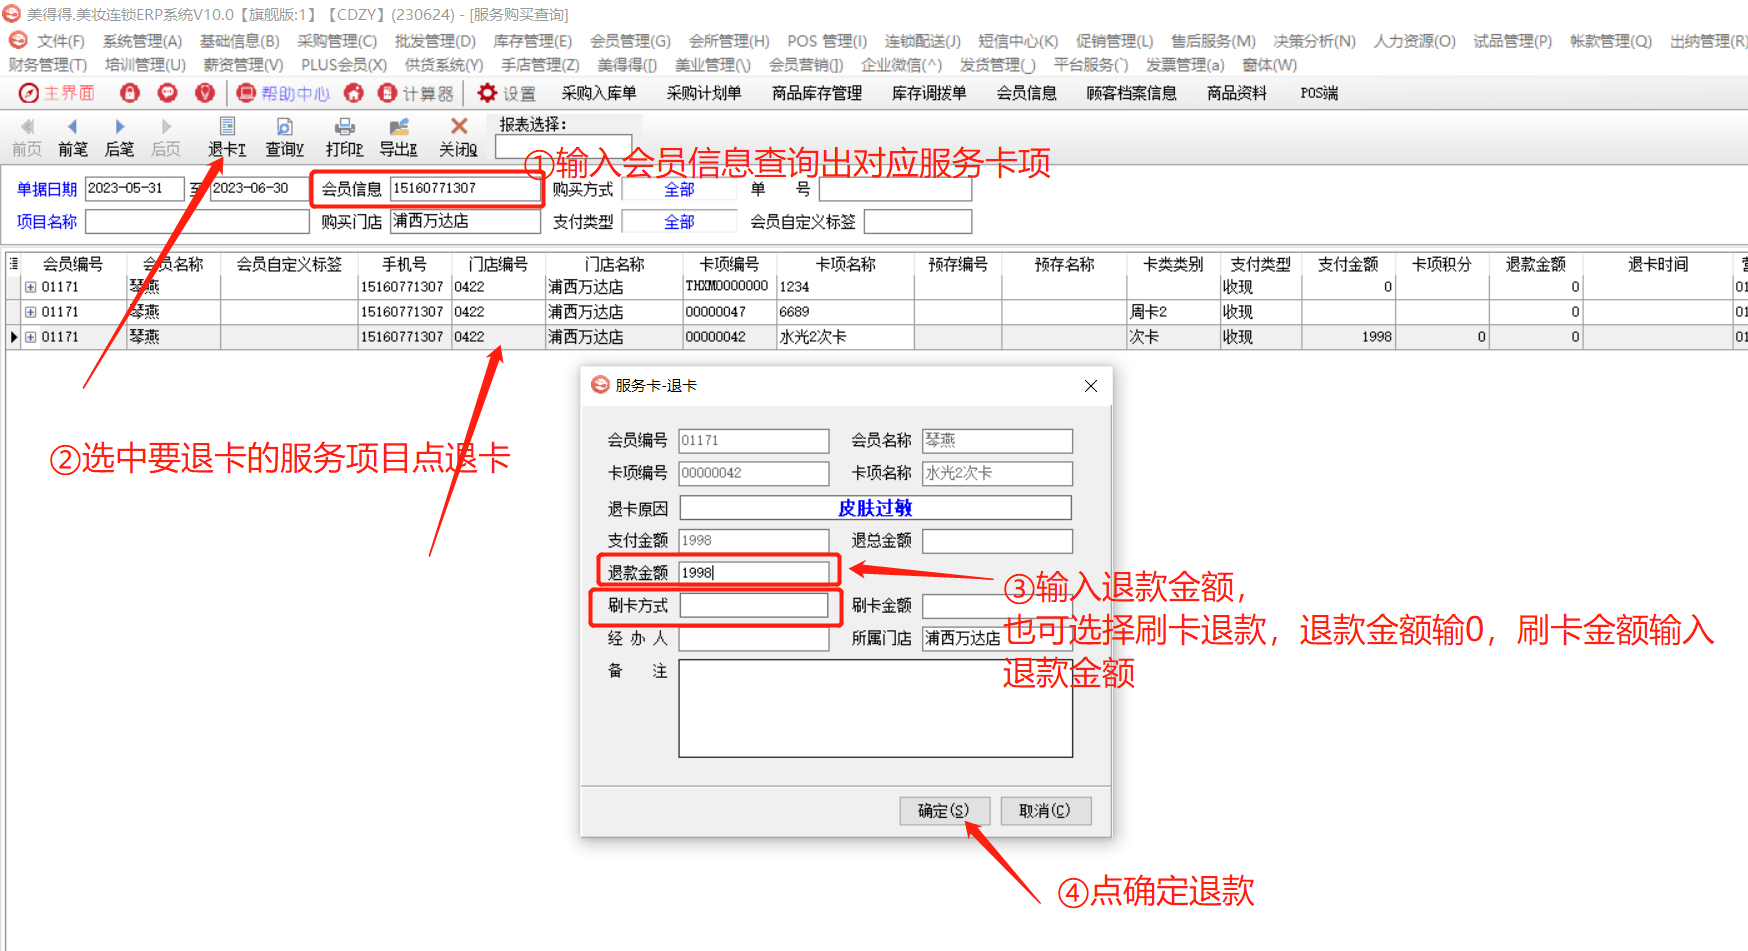
Task: Expand the third 01171 row for 水光2次卡
Action: click(30, 337)
